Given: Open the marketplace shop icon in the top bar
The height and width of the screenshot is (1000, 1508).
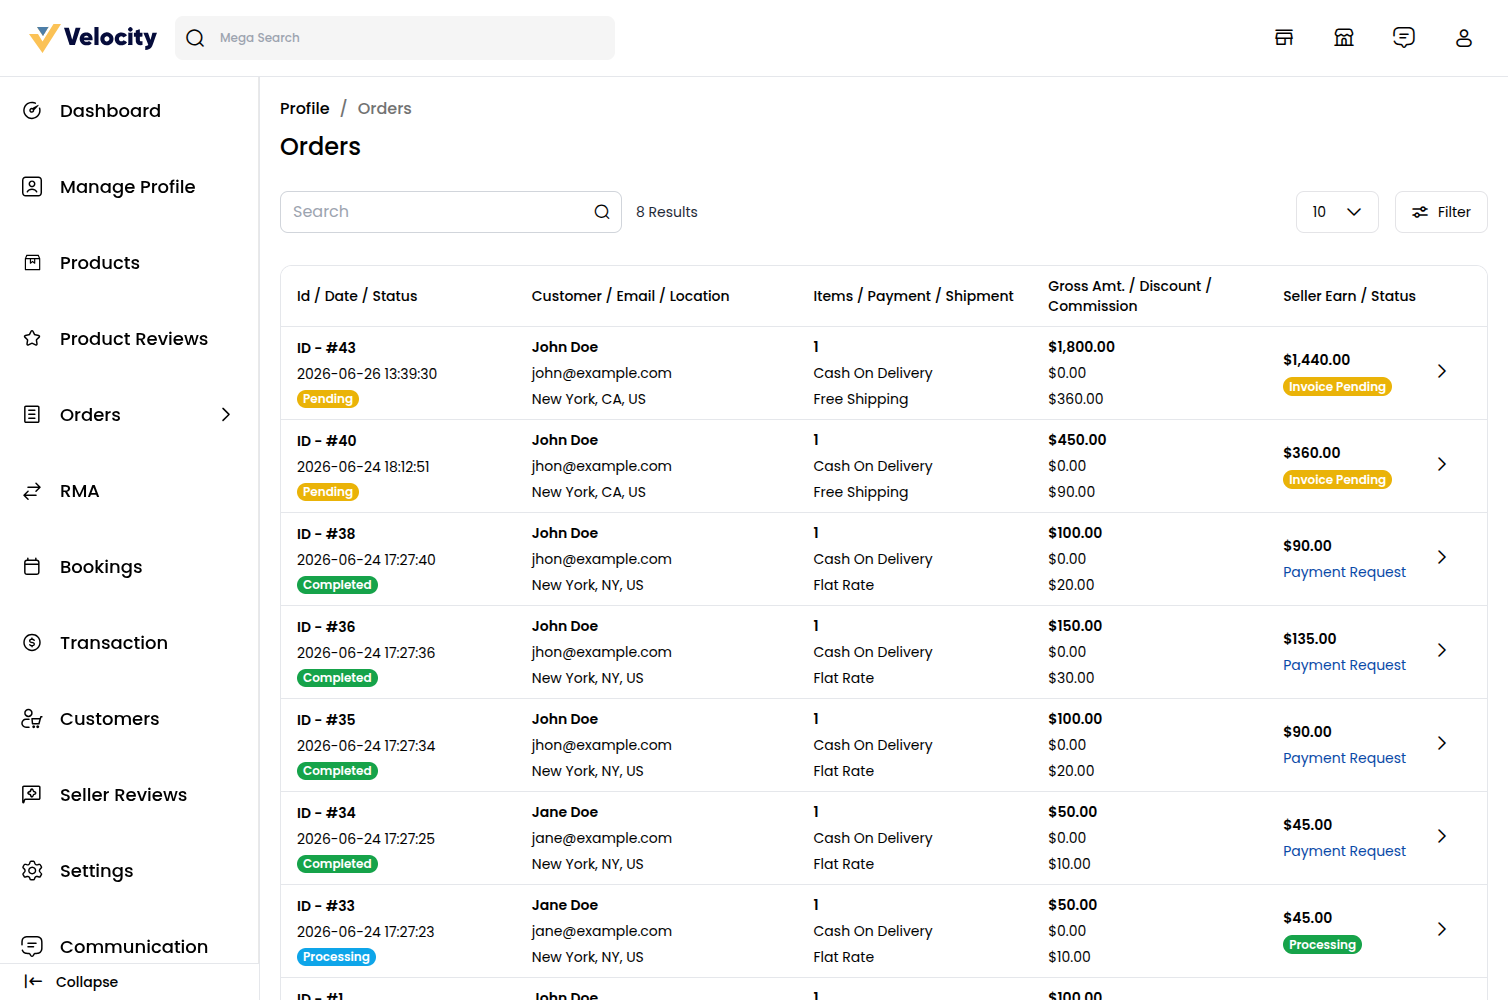Looking at the screenshot, I should [x=1344, y=38].
